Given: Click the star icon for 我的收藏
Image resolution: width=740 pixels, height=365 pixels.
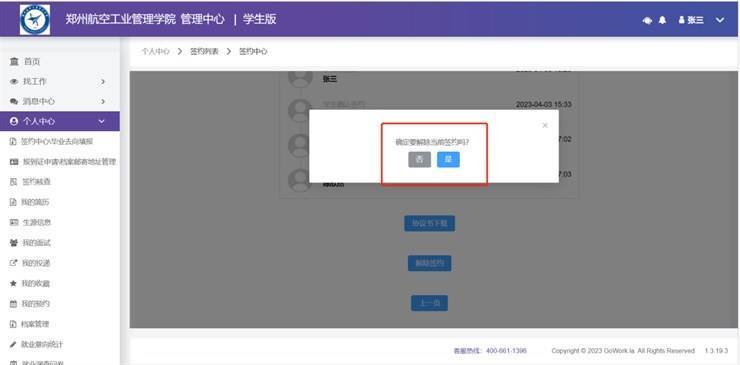Looking at the screenshot, I should click(14, 283).
